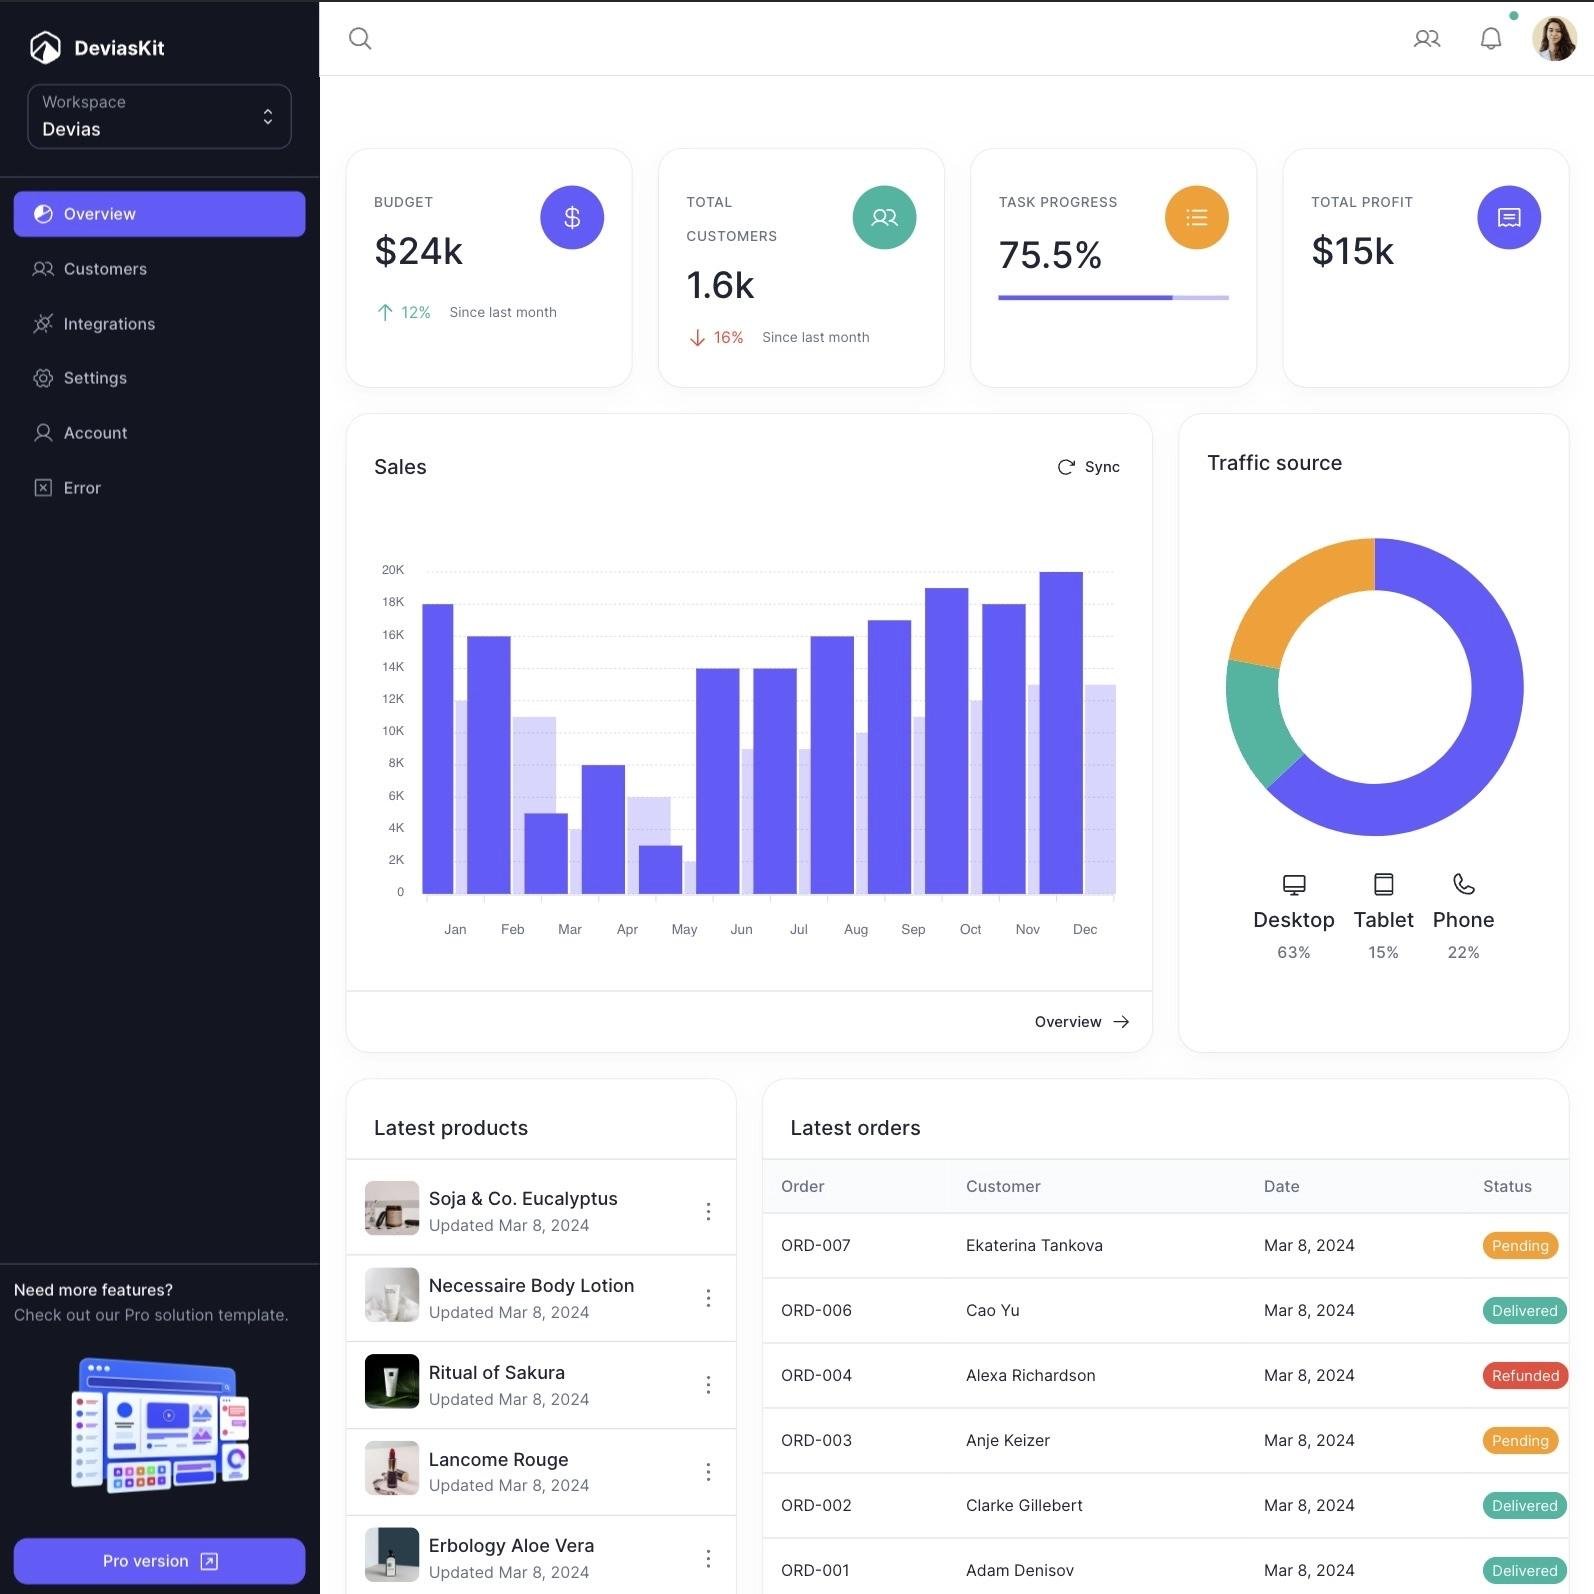This screenshot has height=1594, width=1594.
Task: Open contacts via the people icon
Action: [1426, 39]
